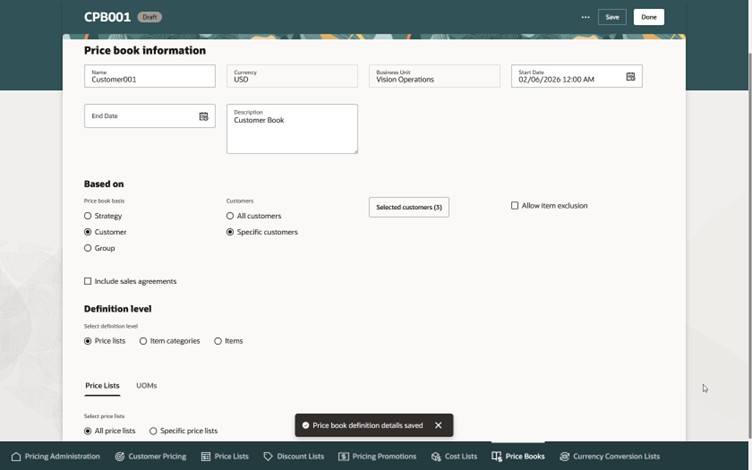Screen dimensions: 752x470
Task: Click the Customer Pricing icon in bottom bar
Action: tap(119, 457)
